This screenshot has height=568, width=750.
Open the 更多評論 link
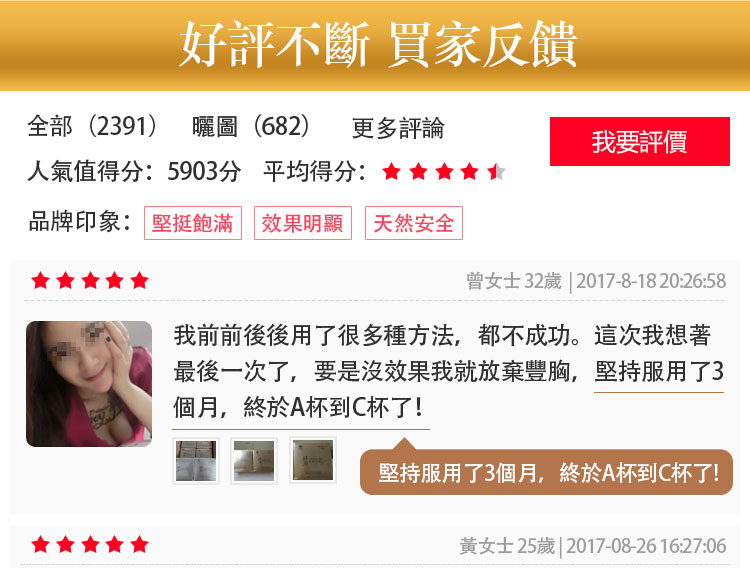click(x=398, y=128)
